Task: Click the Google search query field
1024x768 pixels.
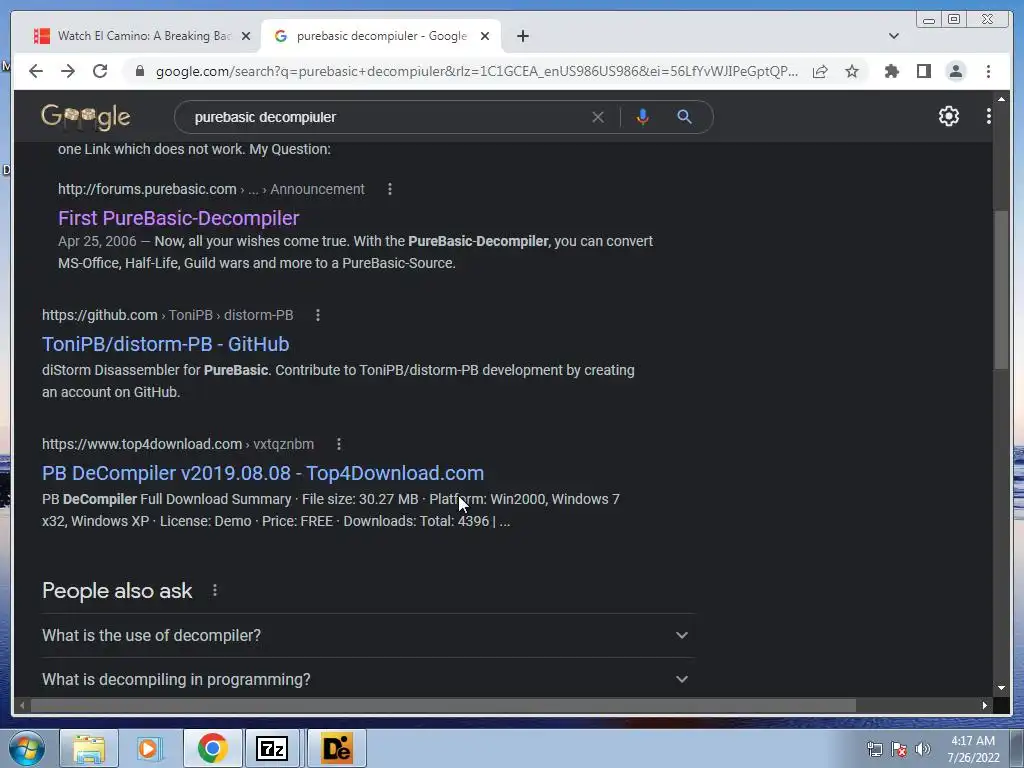Action: (x=385, y=117)
